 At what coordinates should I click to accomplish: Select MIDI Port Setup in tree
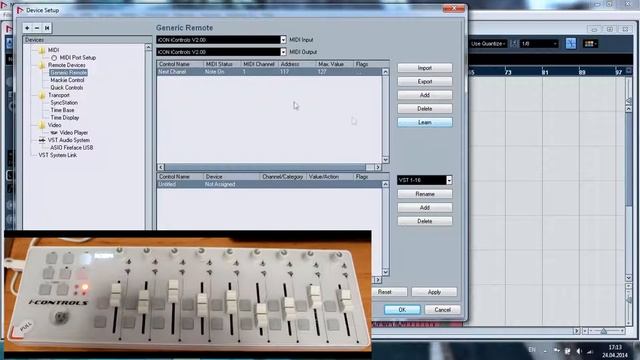pyautogui.click(x=78, y=58)
